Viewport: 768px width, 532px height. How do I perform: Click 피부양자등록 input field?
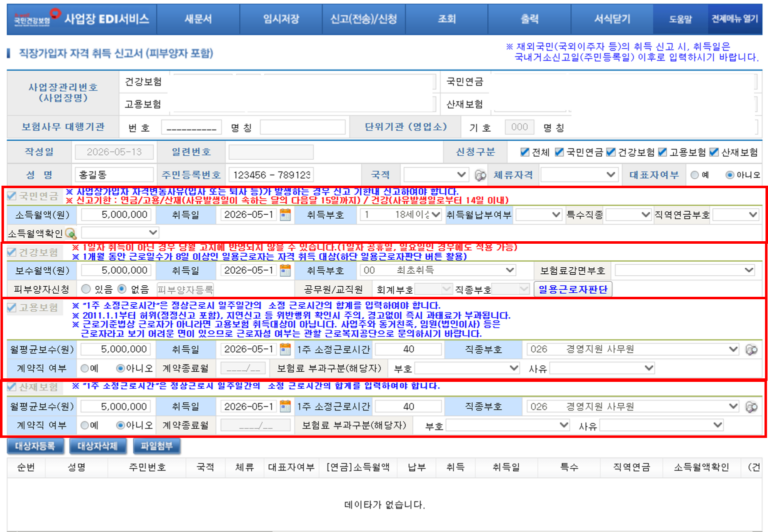186,289
